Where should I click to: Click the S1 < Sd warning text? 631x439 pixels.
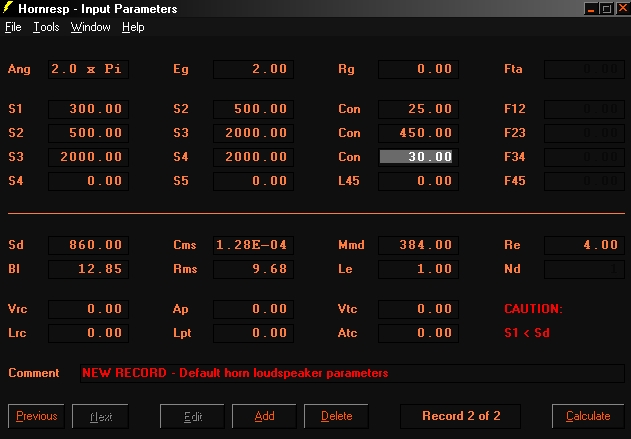point(527,333)
